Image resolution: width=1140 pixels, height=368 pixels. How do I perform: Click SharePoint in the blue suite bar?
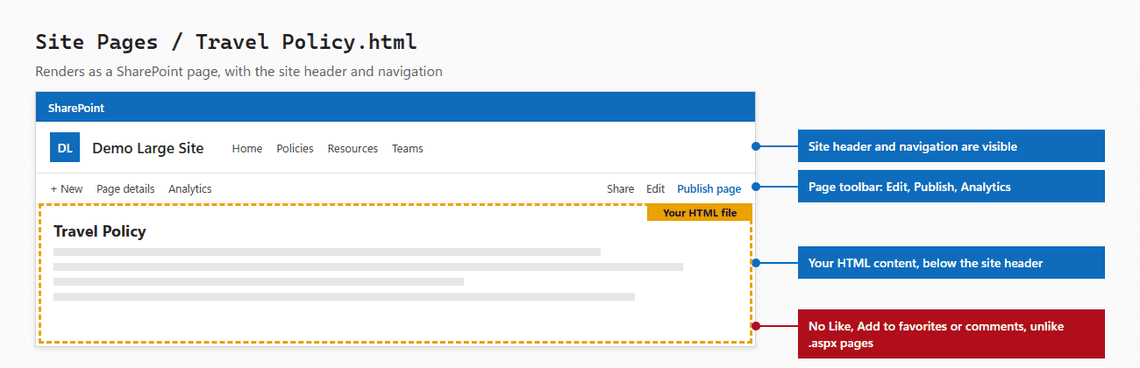click(x=76, y=108)
